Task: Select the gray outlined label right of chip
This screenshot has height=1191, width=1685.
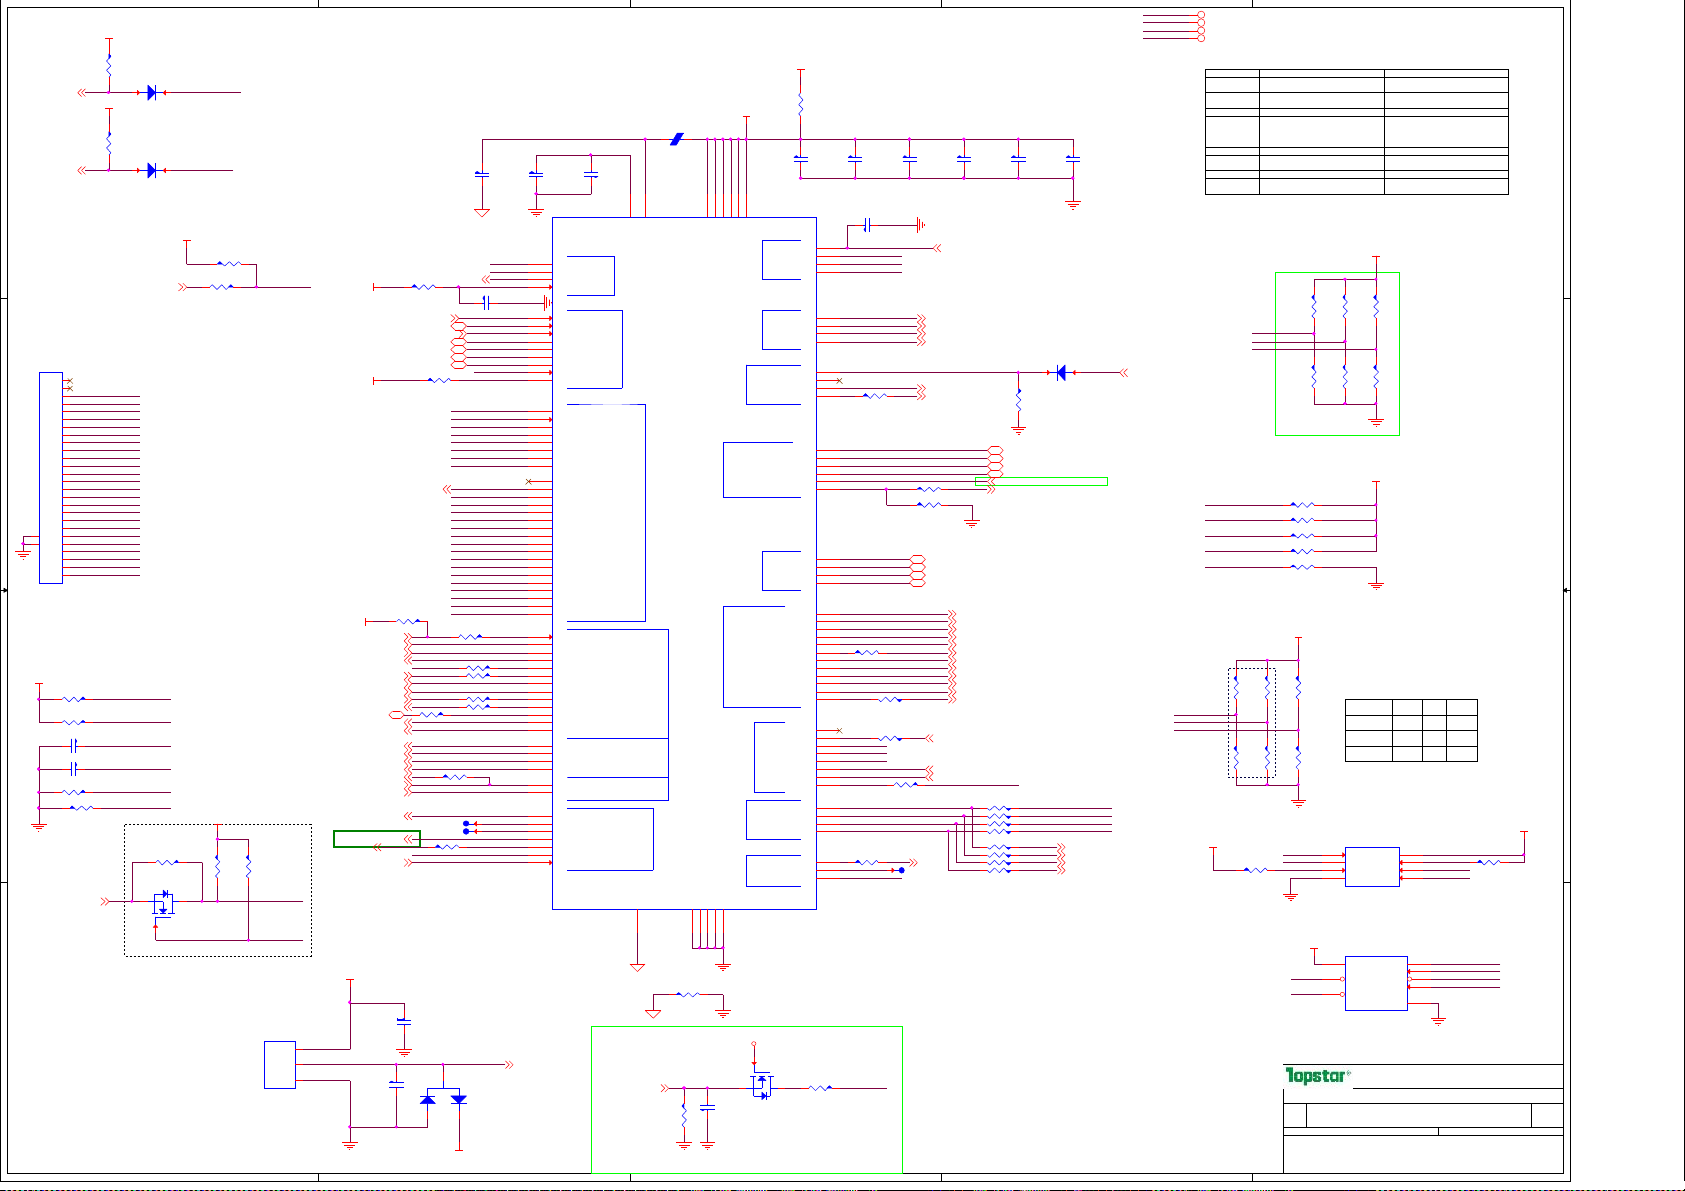Action: tap(1041, 481)
